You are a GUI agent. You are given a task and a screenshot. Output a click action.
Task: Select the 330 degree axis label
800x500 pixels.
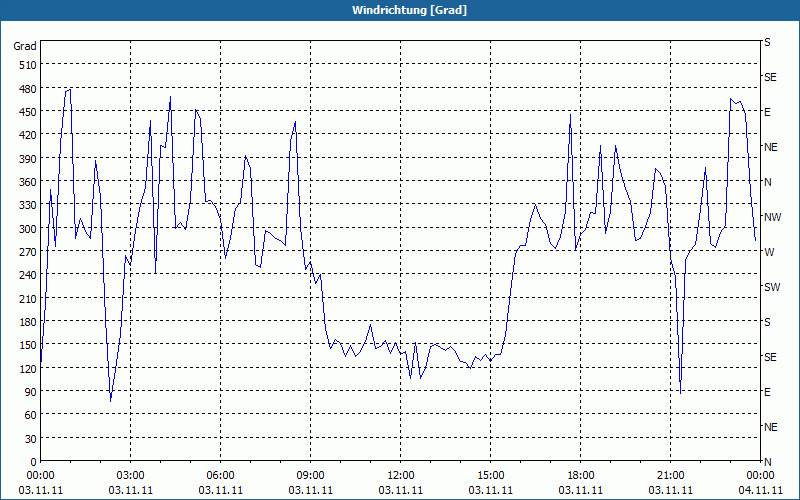[28, 205]
